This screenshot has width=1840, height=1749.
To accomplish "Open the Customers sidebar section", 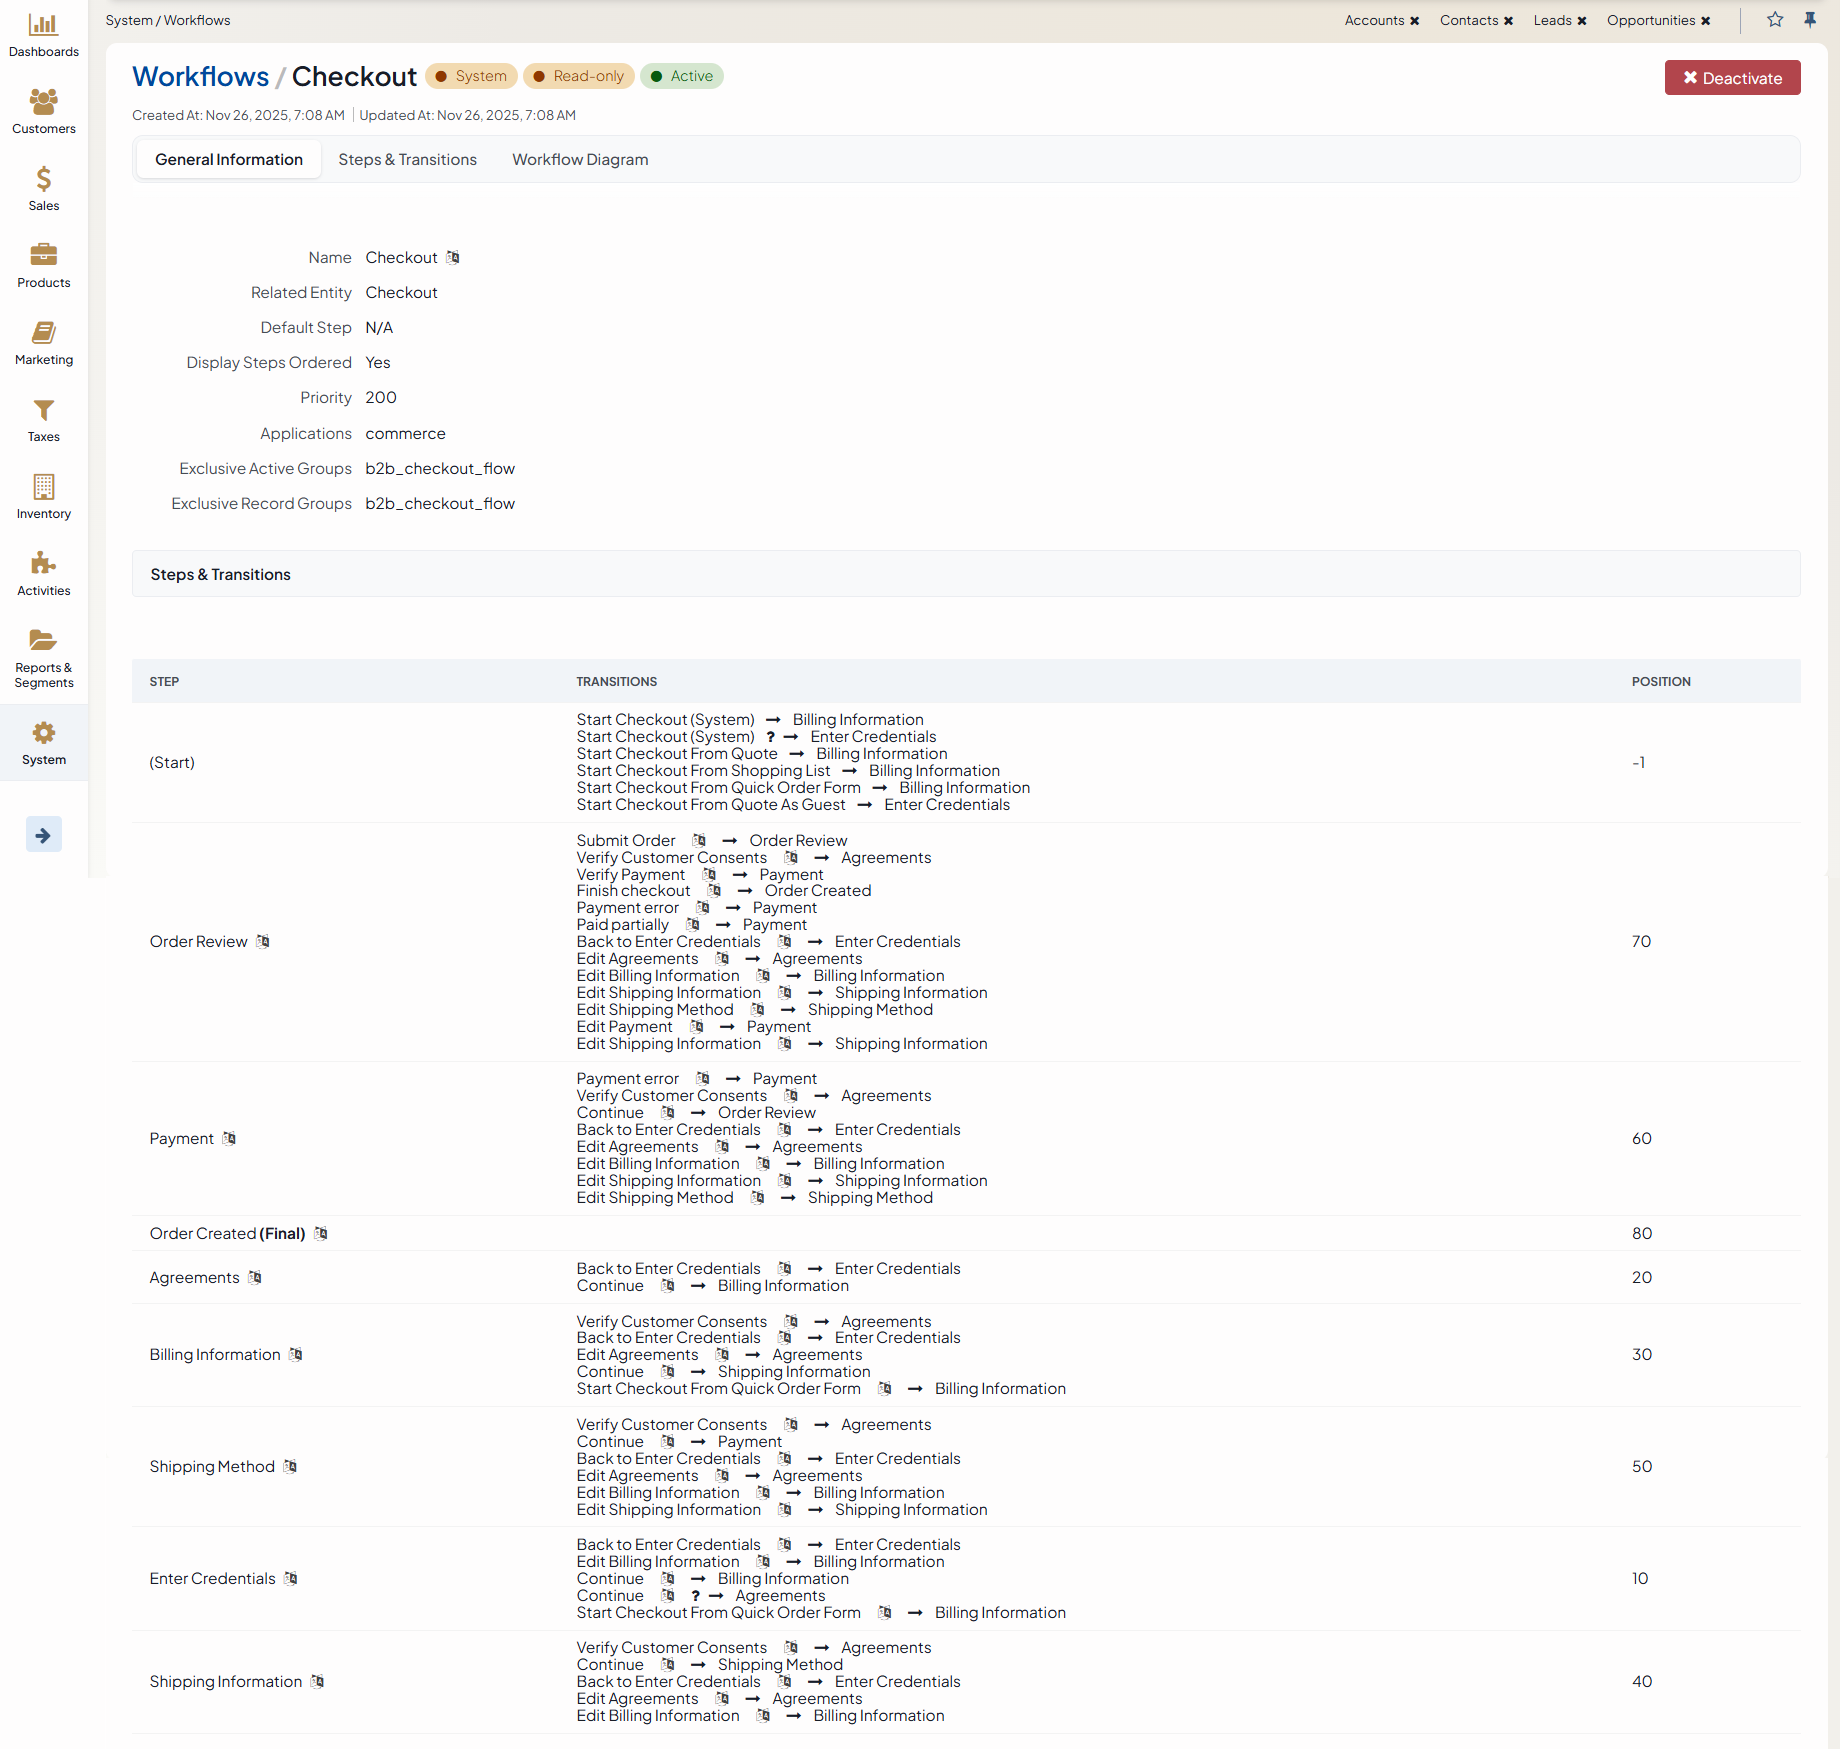I will (43, 112).
